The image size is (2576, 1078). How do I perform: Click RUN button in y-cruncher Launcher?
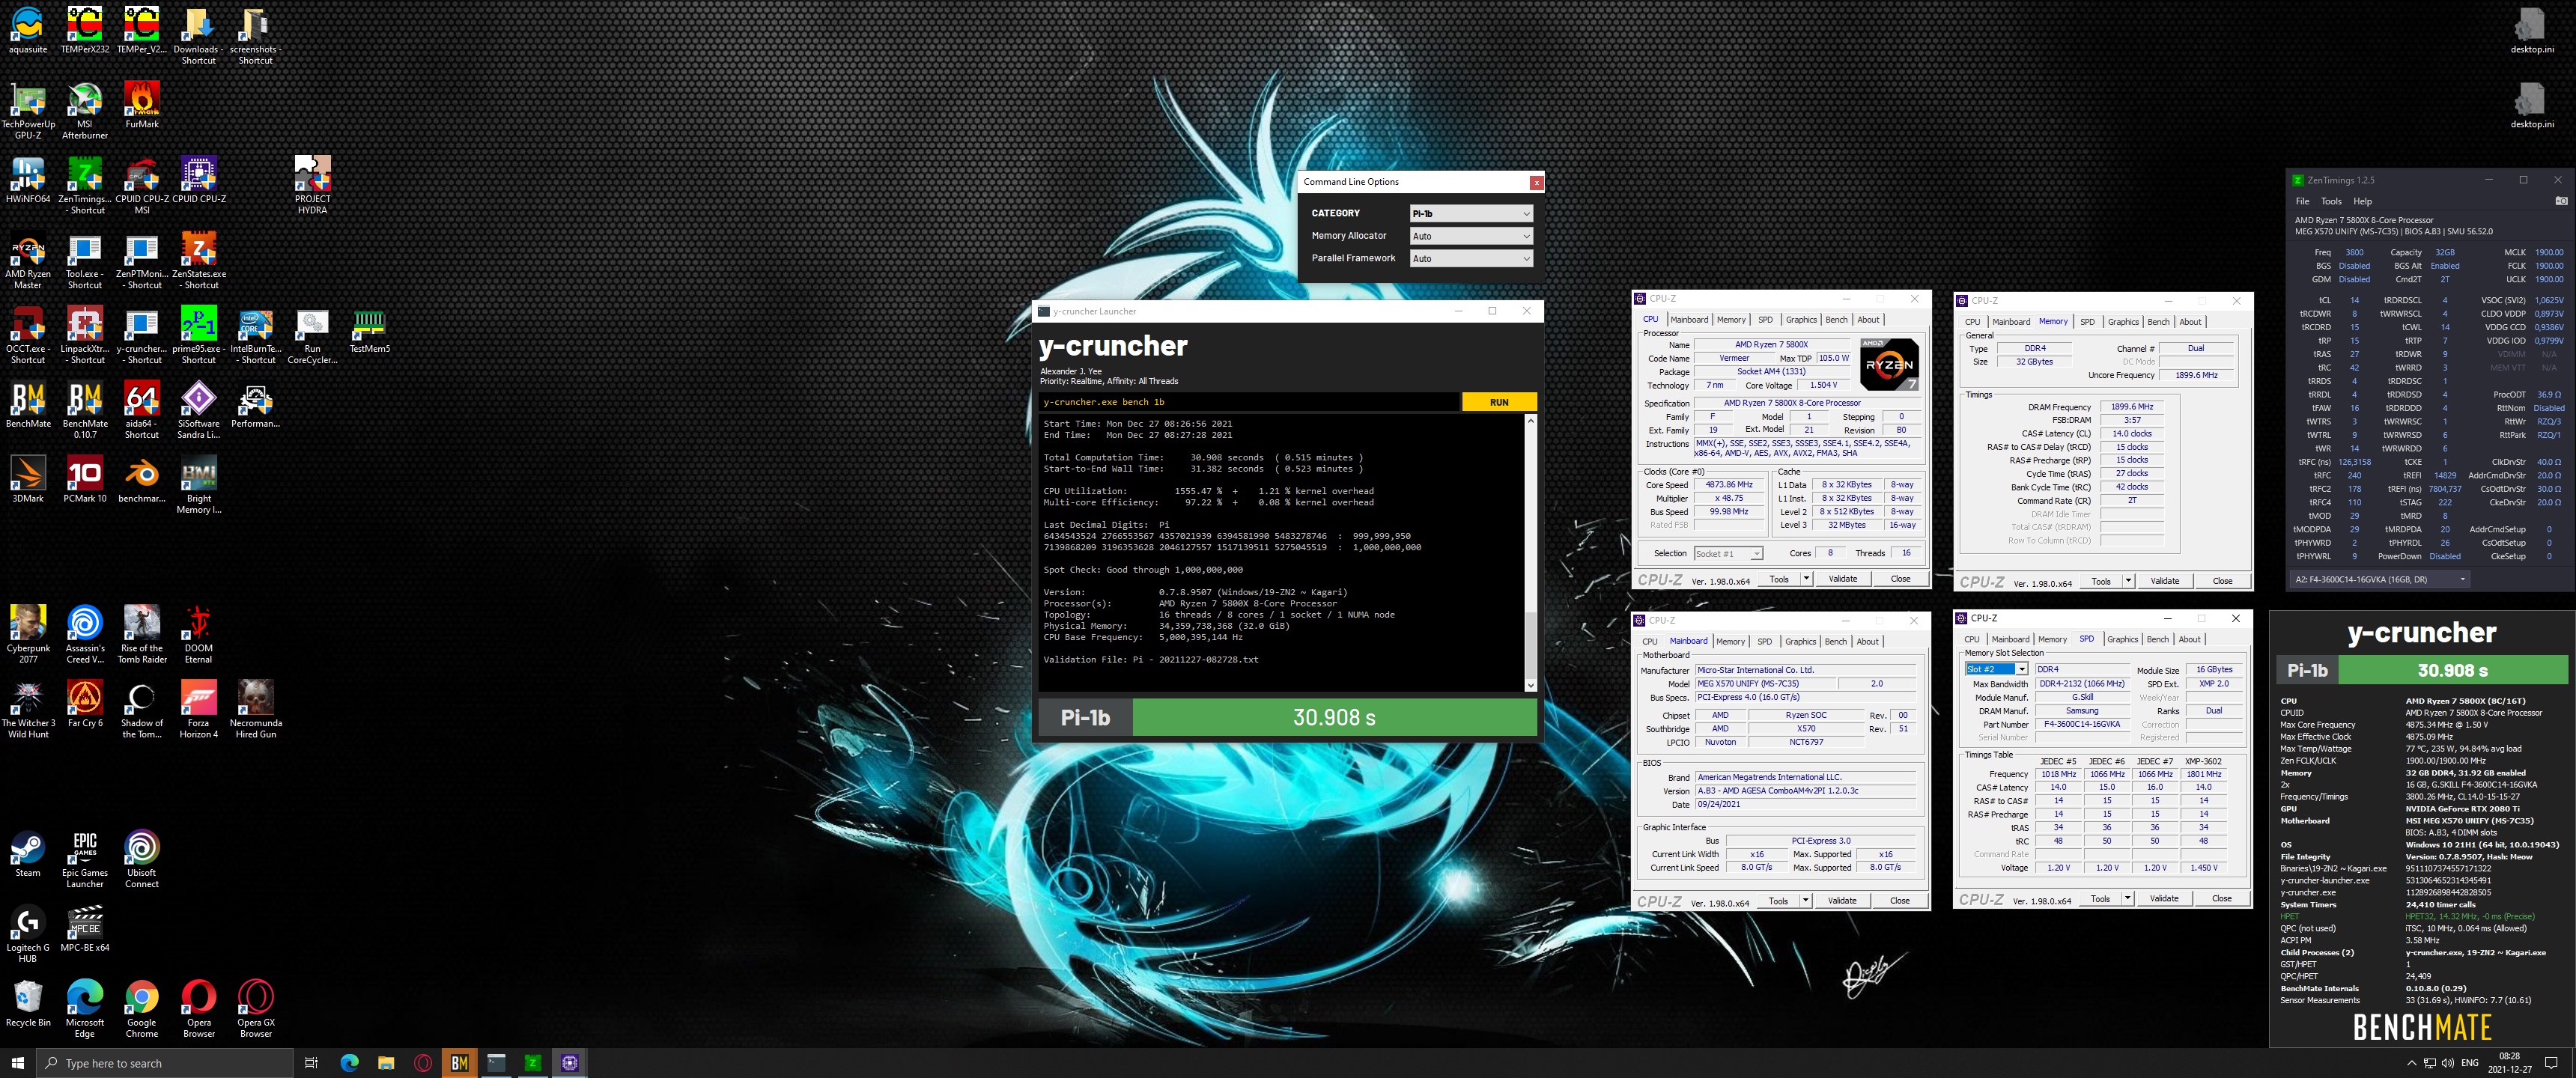1499,402
